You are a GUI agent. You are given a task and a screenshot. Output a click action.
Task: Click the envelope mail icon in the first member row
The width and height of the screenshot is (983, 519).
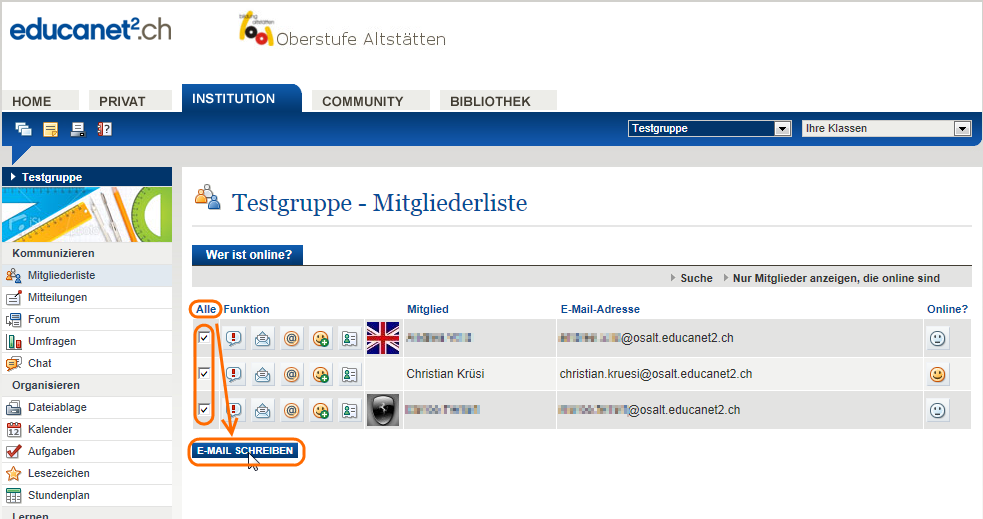[x=263, y=339]
